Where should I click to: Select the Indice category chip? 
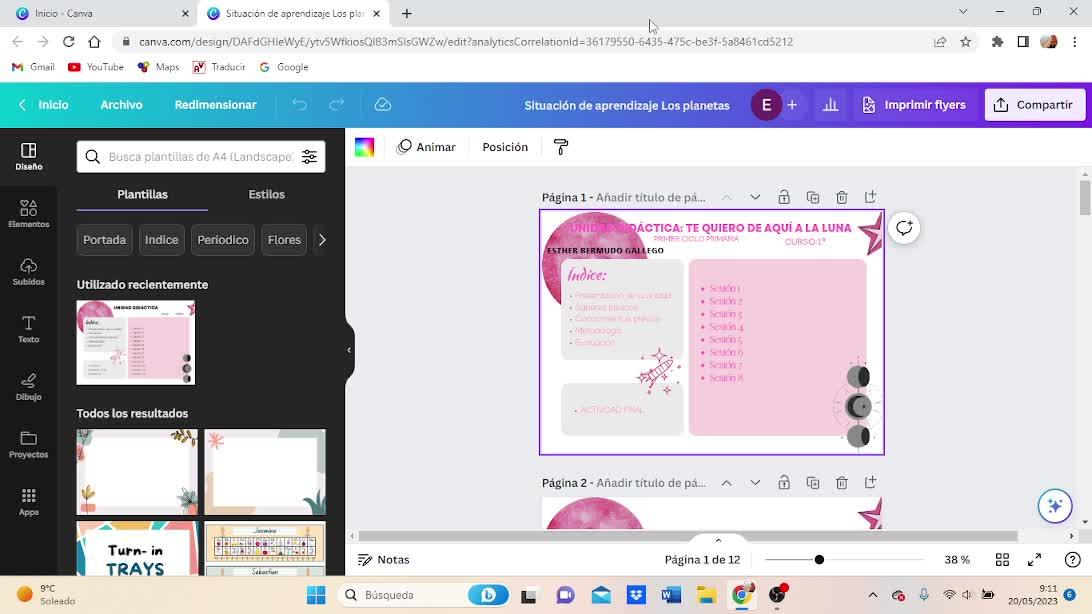pyautogui.click(x=162, y=239)
